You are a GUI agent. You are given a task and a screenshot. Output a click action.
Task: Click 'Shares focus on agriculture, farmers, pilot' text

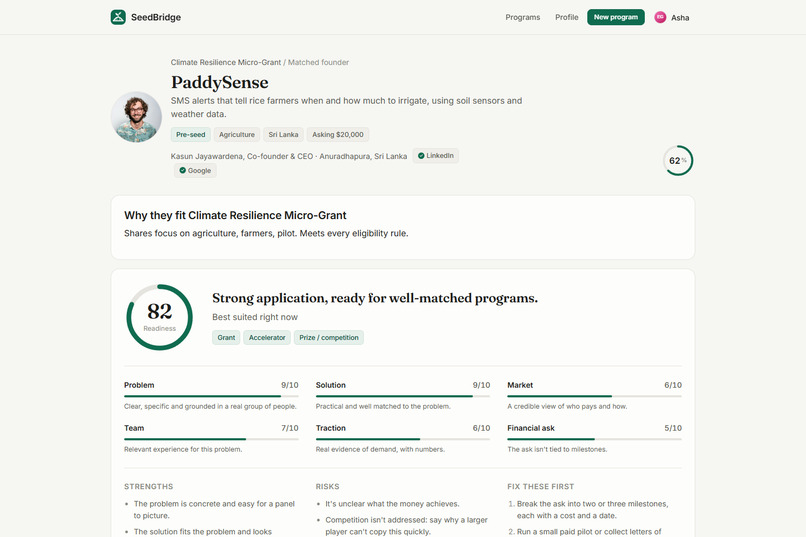266,233
